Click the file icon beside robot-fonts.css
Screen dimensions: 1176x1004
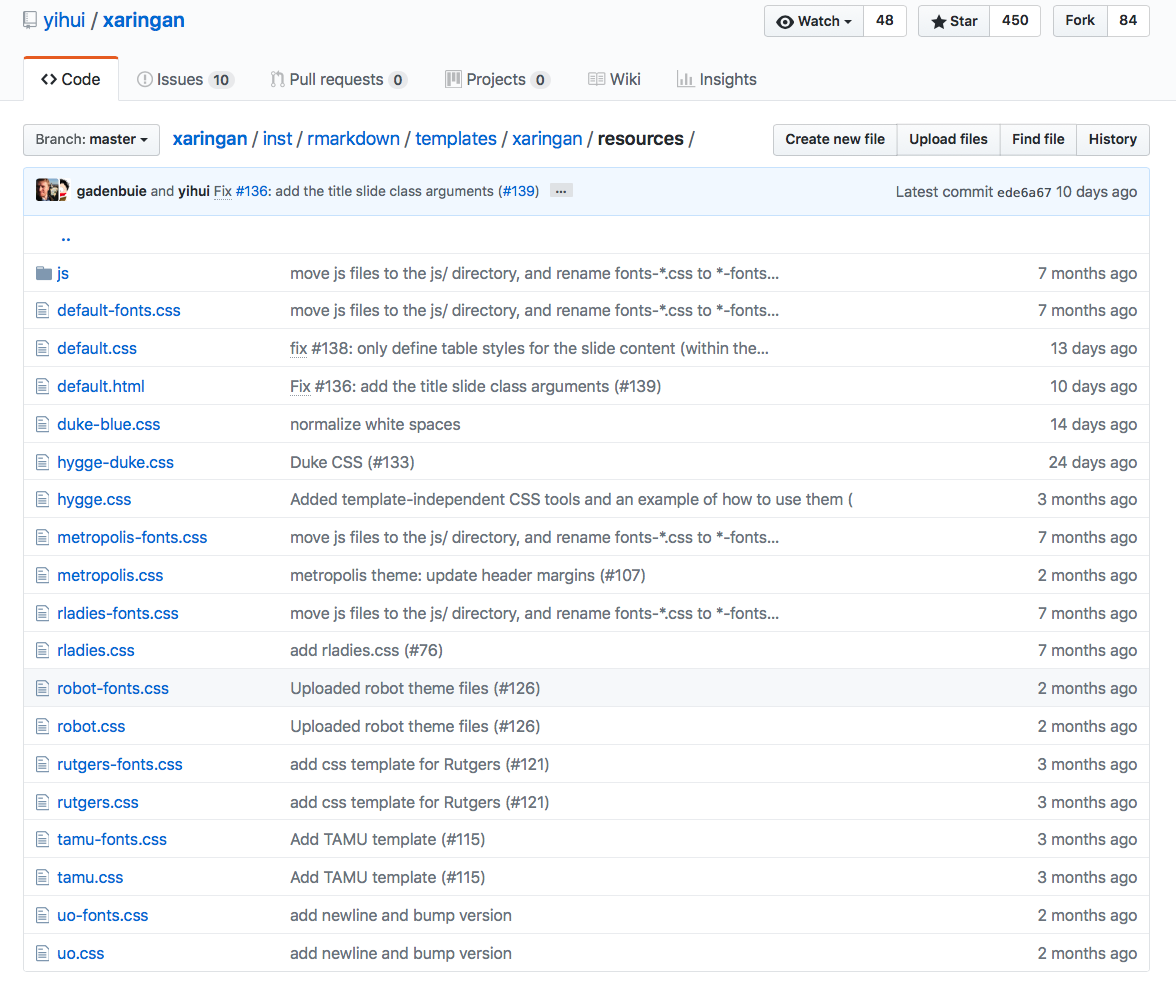(x=43, y=688)
